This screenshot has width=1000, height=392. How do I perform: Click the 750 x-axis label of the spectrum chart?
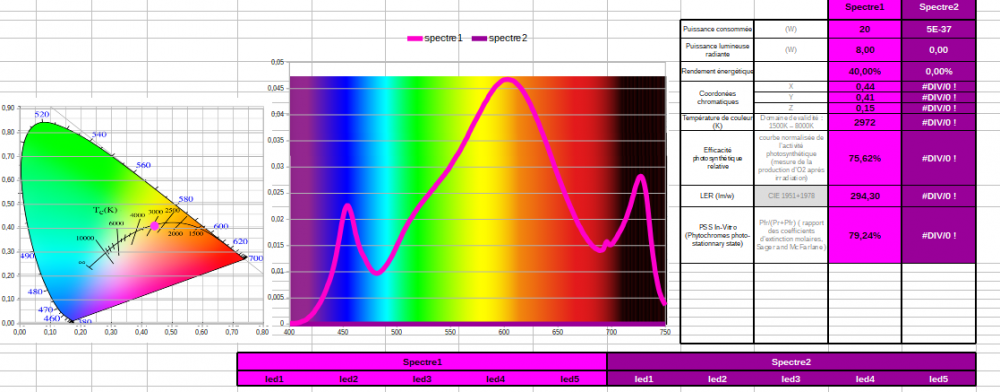[x=666, y=331]
